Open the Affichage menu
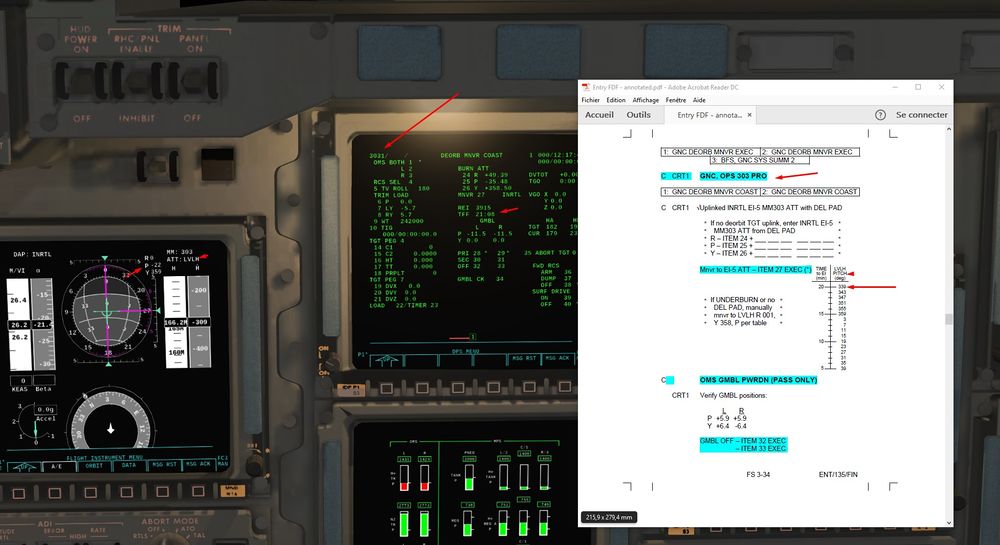The height and width of the screenshot is (545, 1000). click(x=645, y=100)
